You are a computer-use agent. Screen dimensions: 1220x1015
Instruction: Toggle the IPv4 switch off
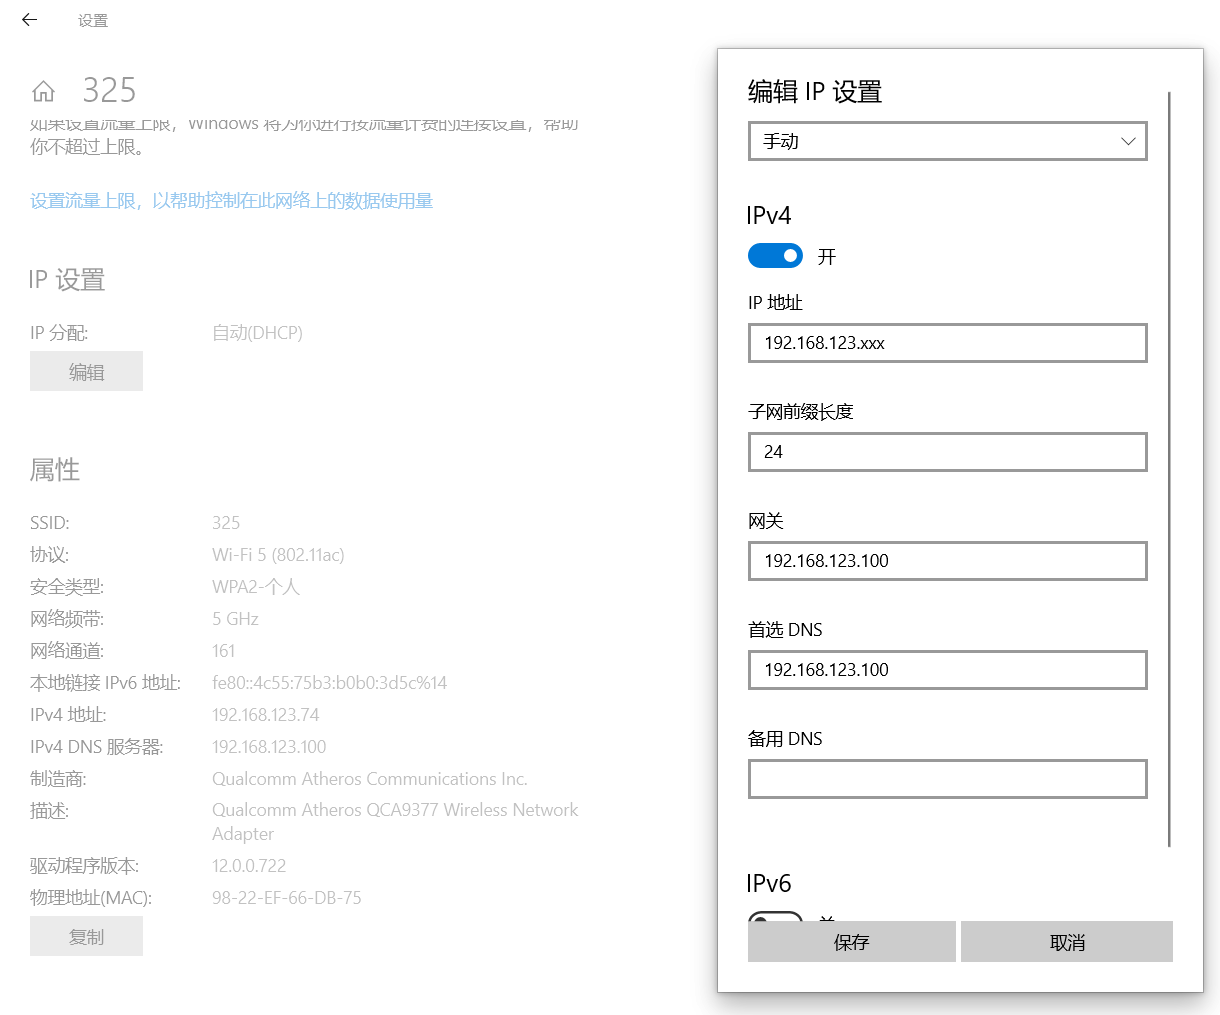[x=775, y=256]
